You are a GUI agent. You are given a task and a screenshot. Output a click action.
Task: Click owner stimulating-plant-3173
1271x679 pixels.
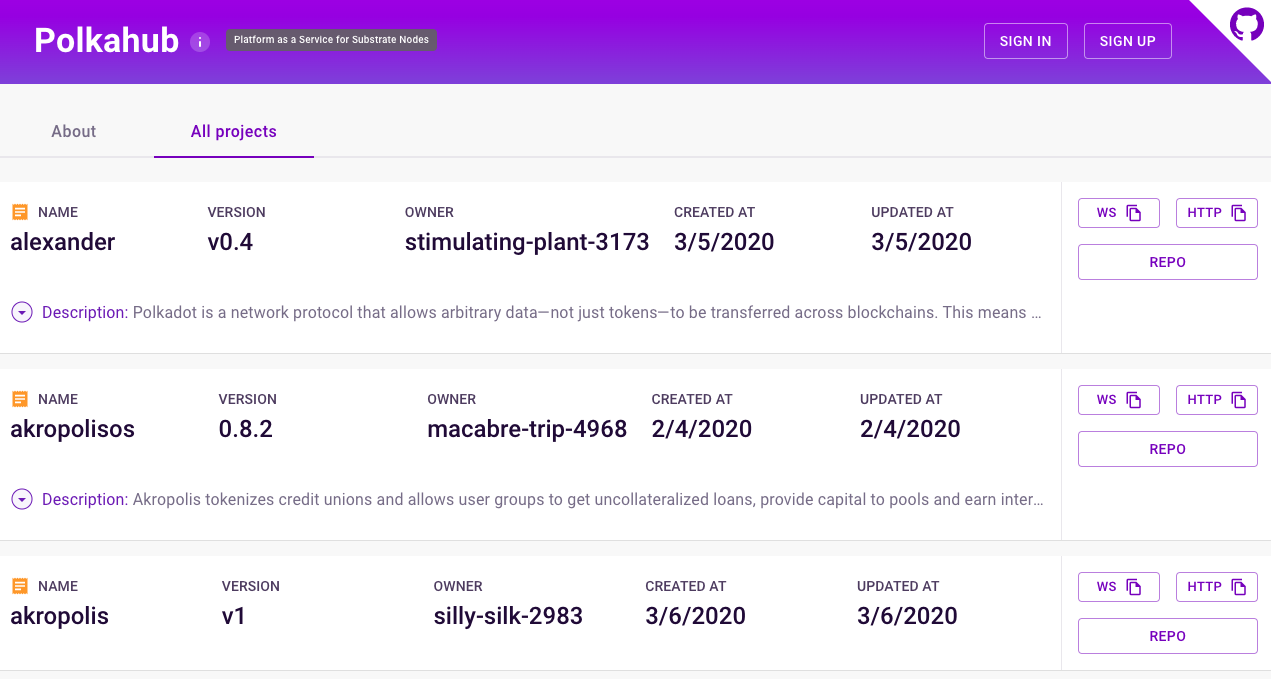(x=527, y=242)
